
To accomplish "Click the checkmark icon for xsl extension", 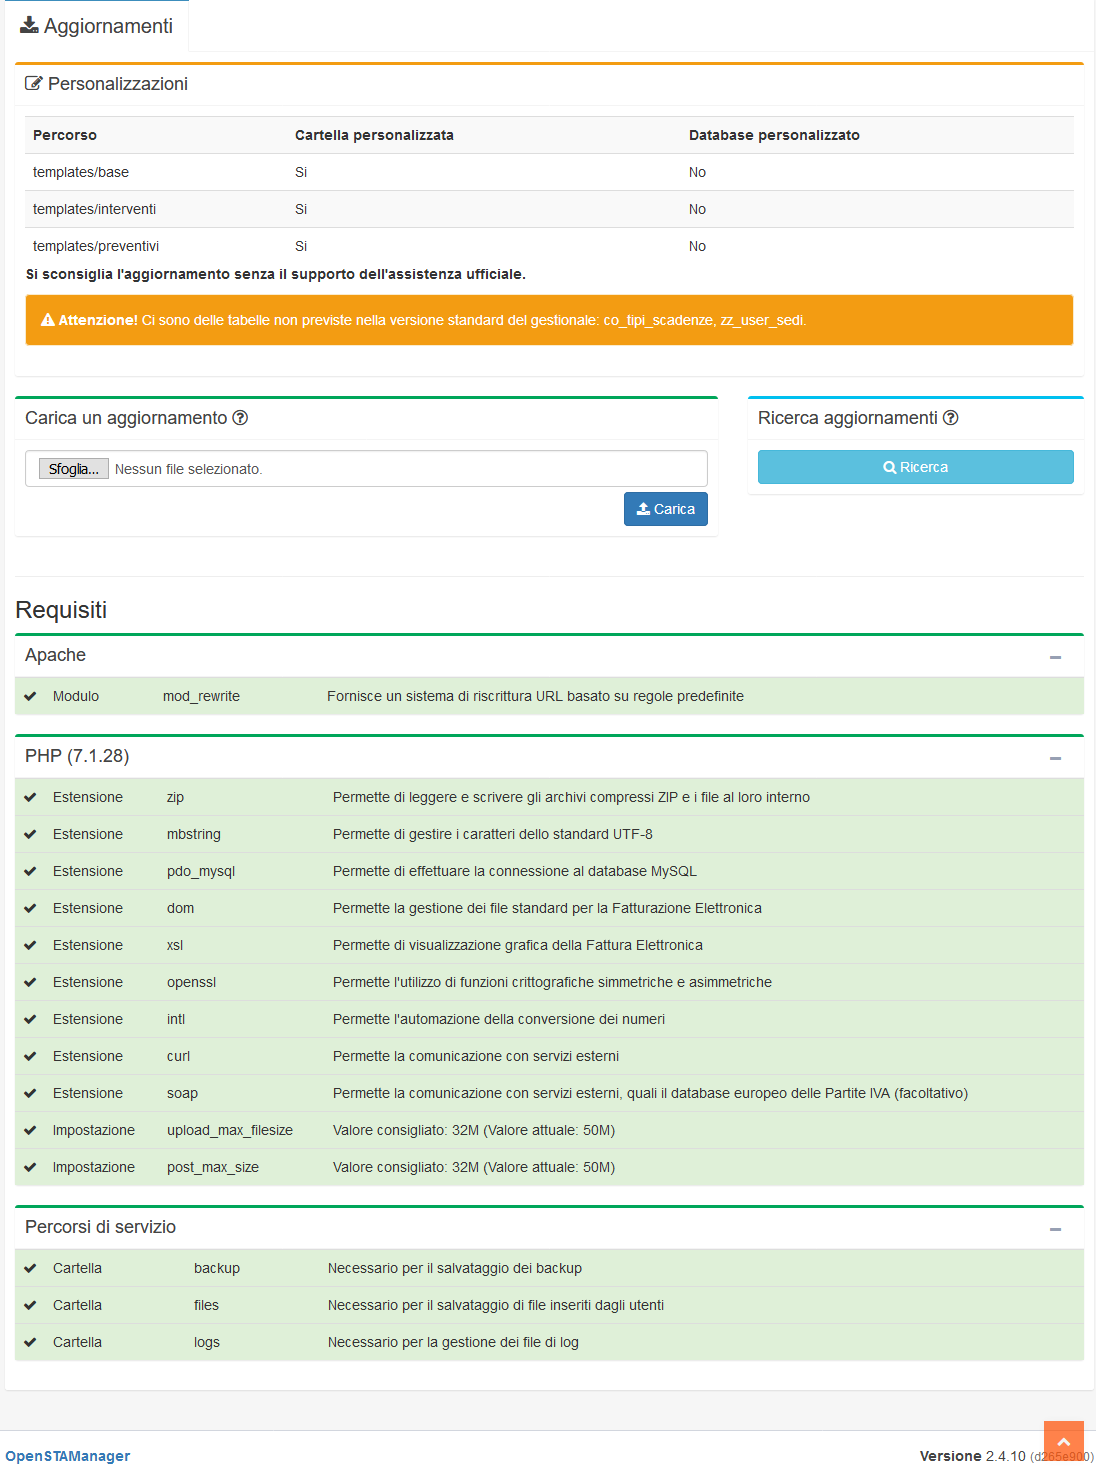I will [30, 945].
